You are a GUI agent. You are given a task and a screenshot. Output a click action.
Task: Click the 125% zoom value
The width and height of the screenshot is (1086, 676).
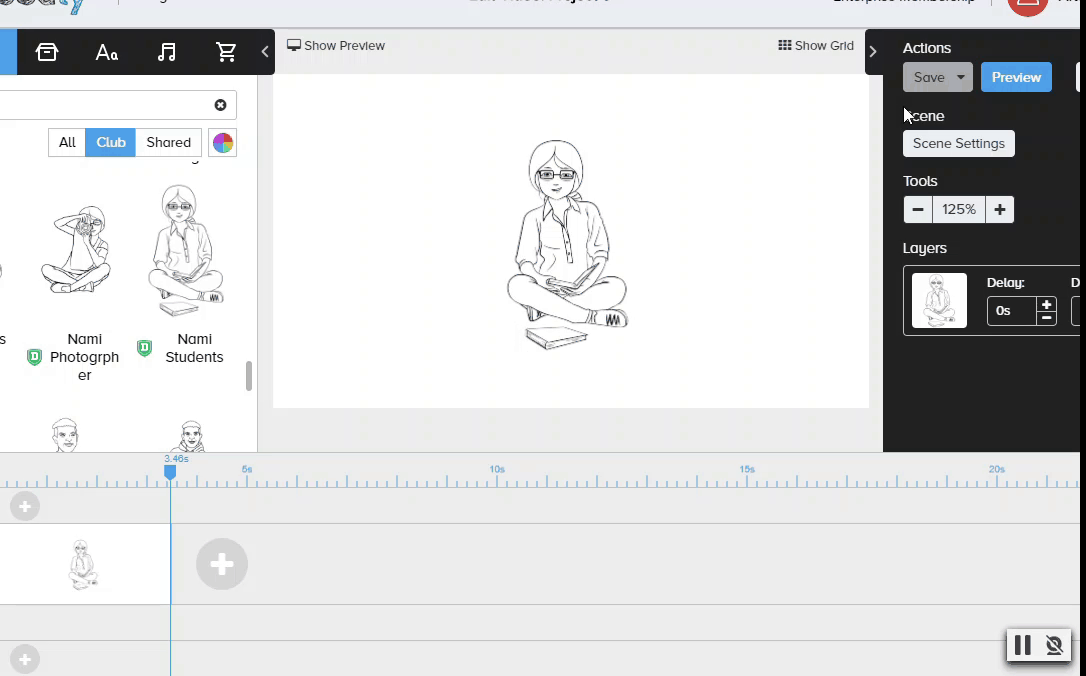click(x=959, y=209)
